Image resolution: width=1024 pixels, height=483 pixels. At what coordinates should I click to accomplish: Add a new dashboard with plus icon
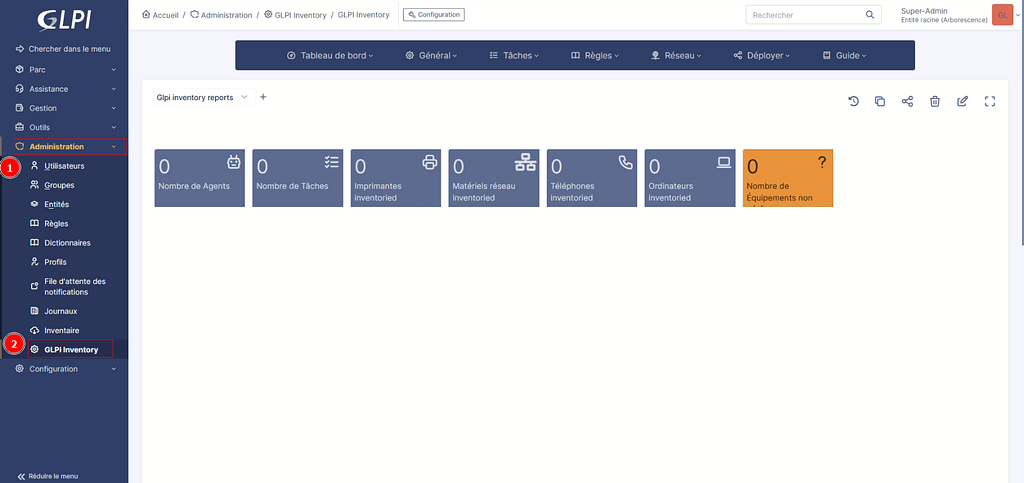[x=263, y=97]
